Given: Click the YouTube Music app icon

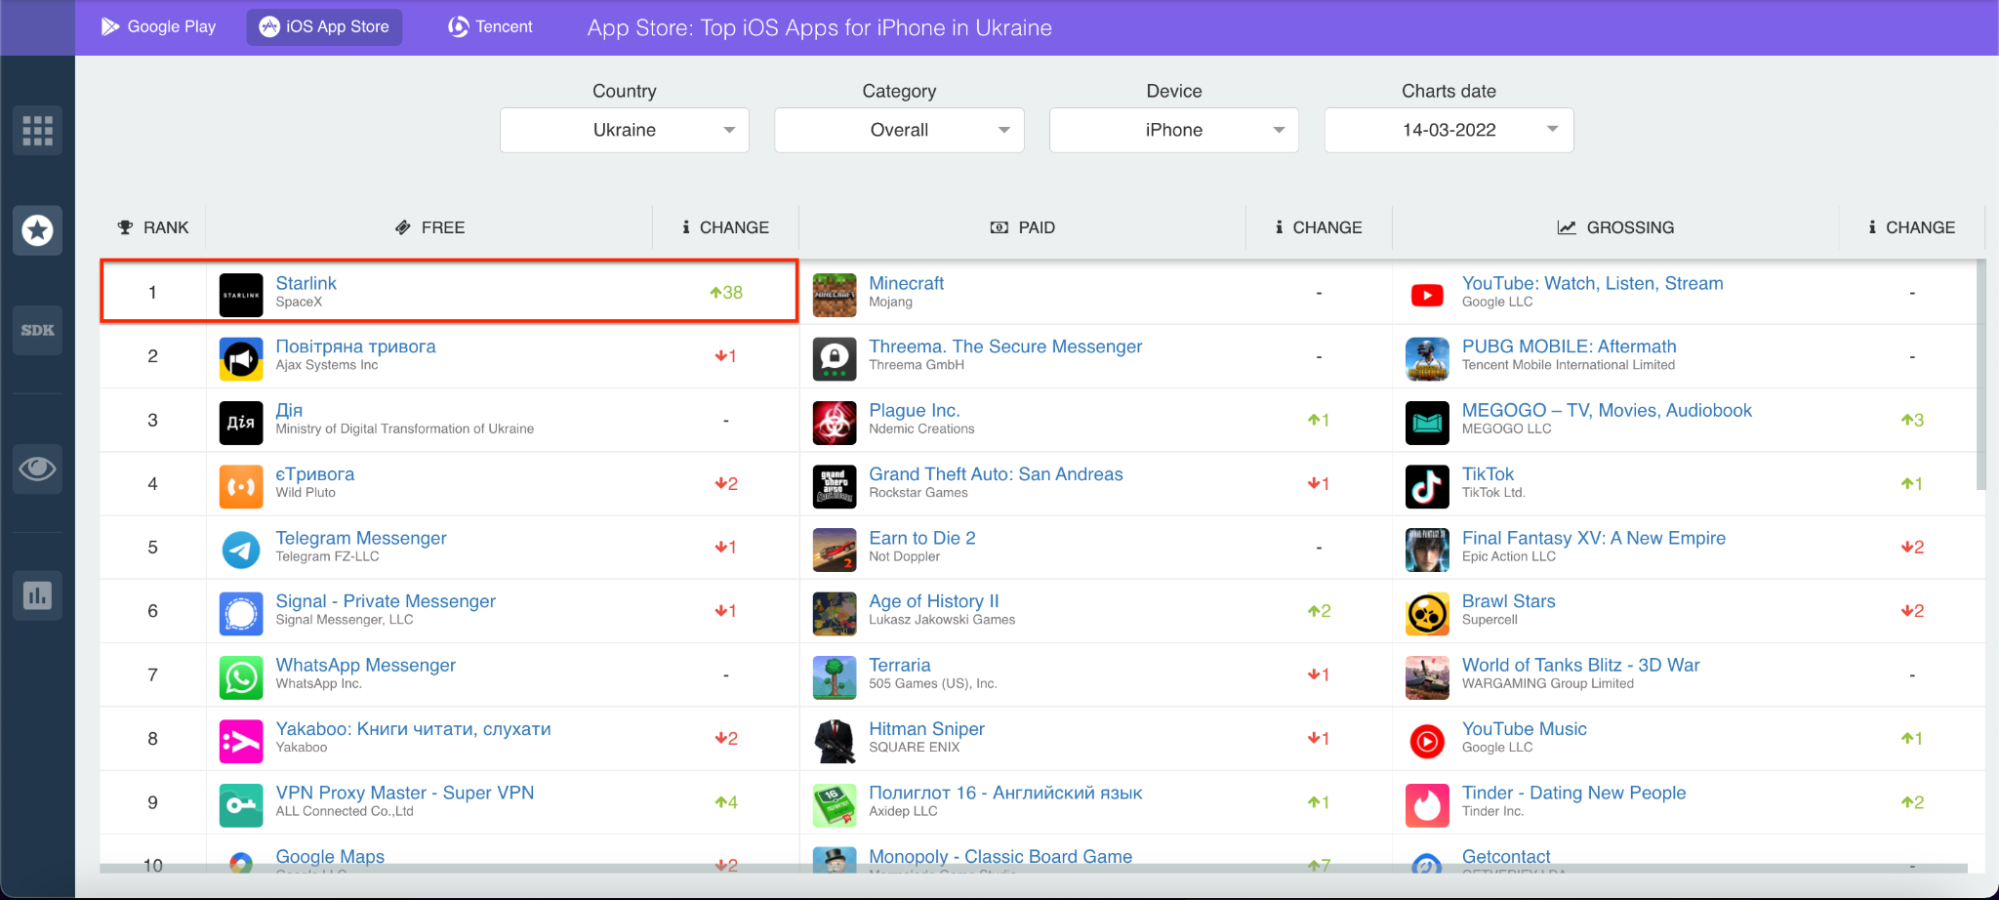Looking at the screenshot, I should coord(1427,741).
